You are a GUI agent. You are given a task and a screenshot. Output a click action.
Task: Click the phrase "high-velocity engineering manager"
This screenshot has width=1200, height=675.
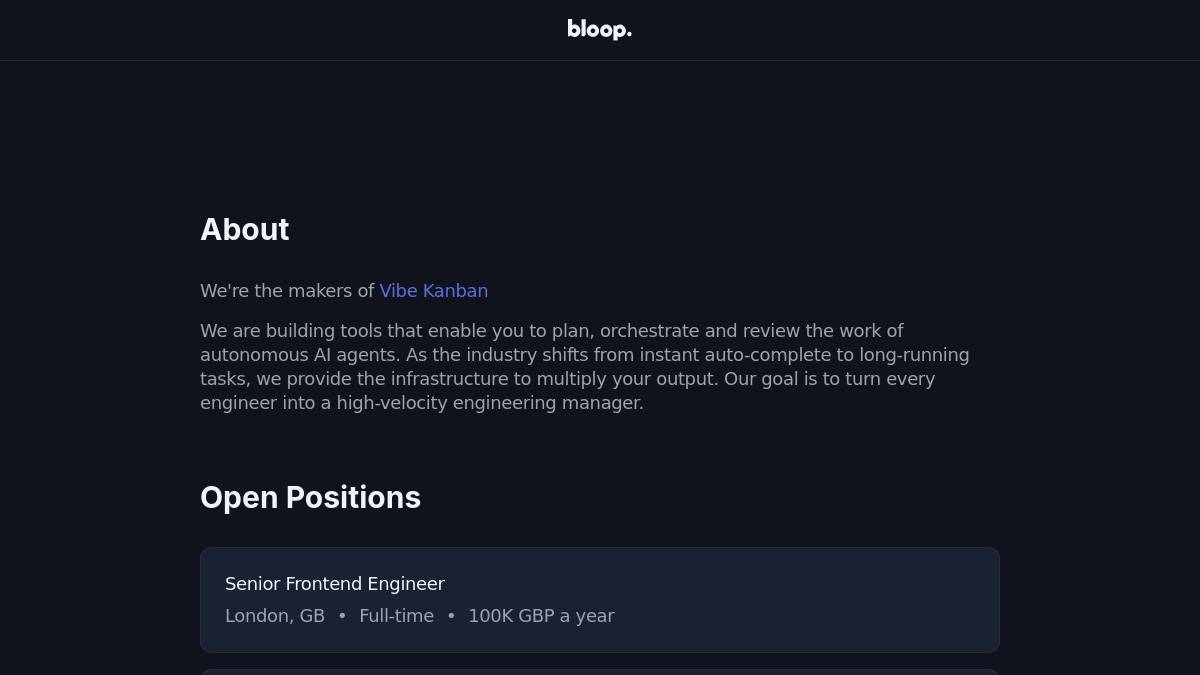click(x=489, y=403)
